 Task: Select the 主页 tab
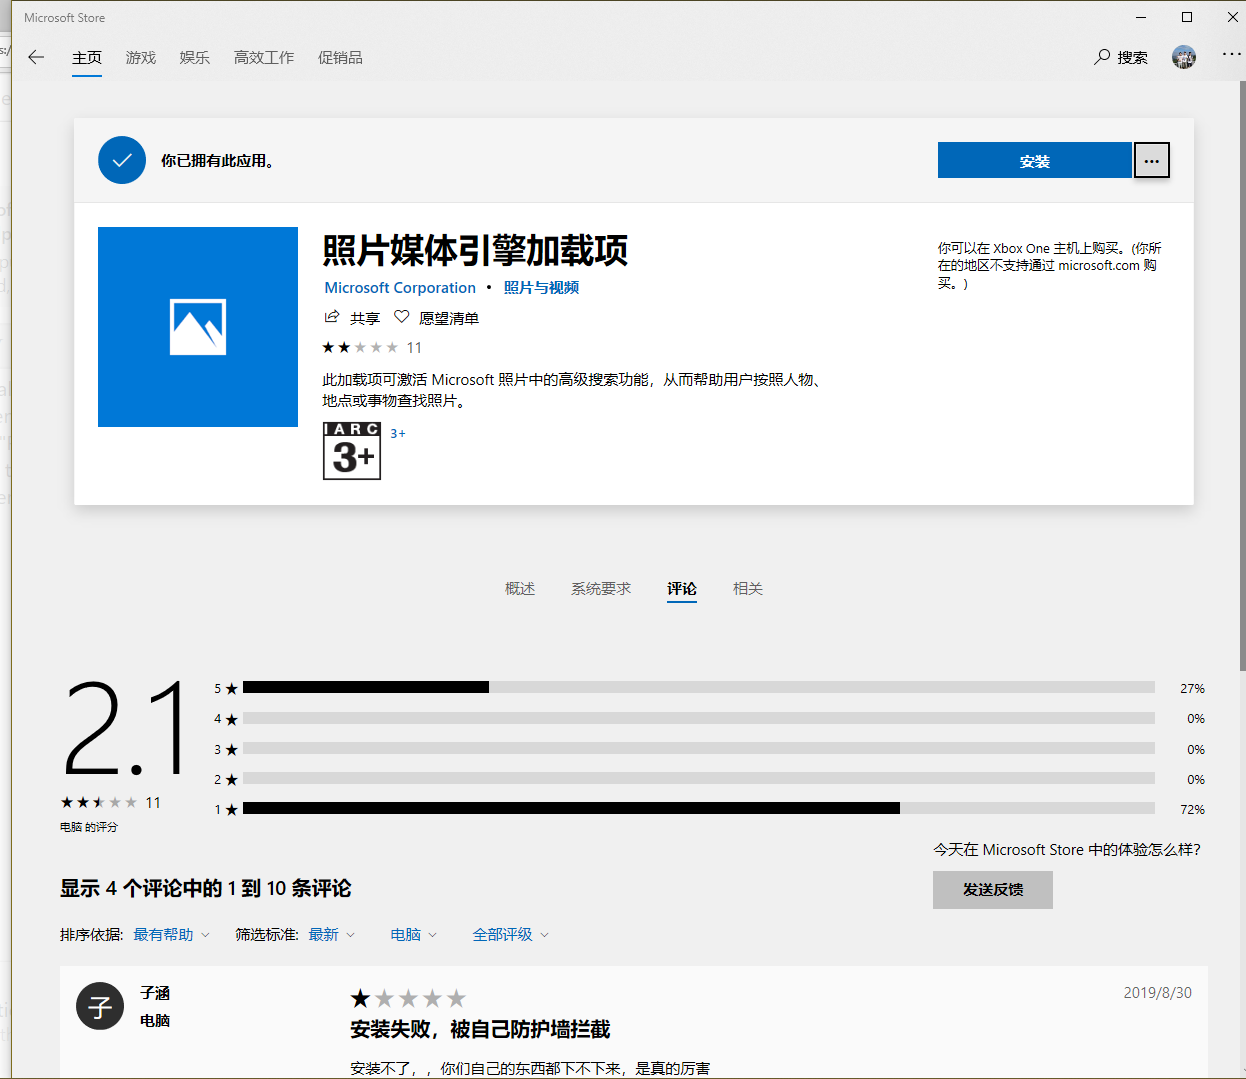87,58
